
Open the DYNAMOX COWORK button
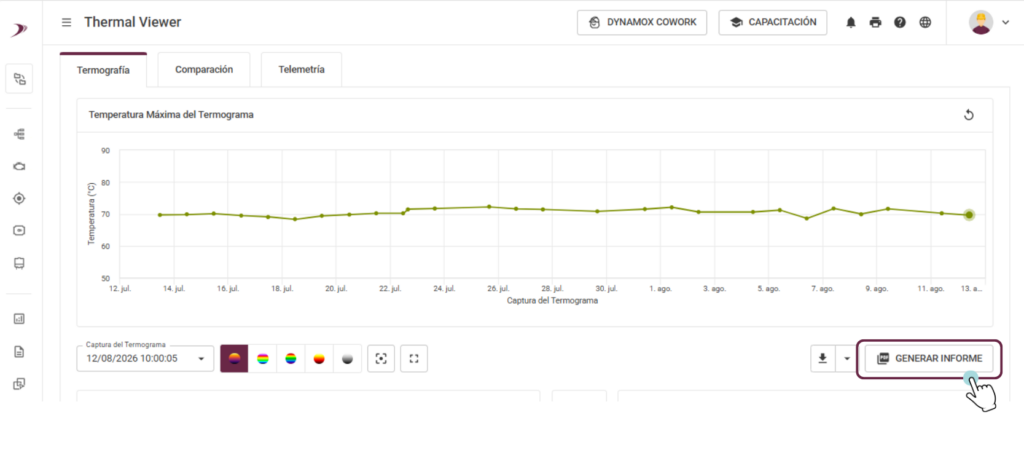point(642,22)
